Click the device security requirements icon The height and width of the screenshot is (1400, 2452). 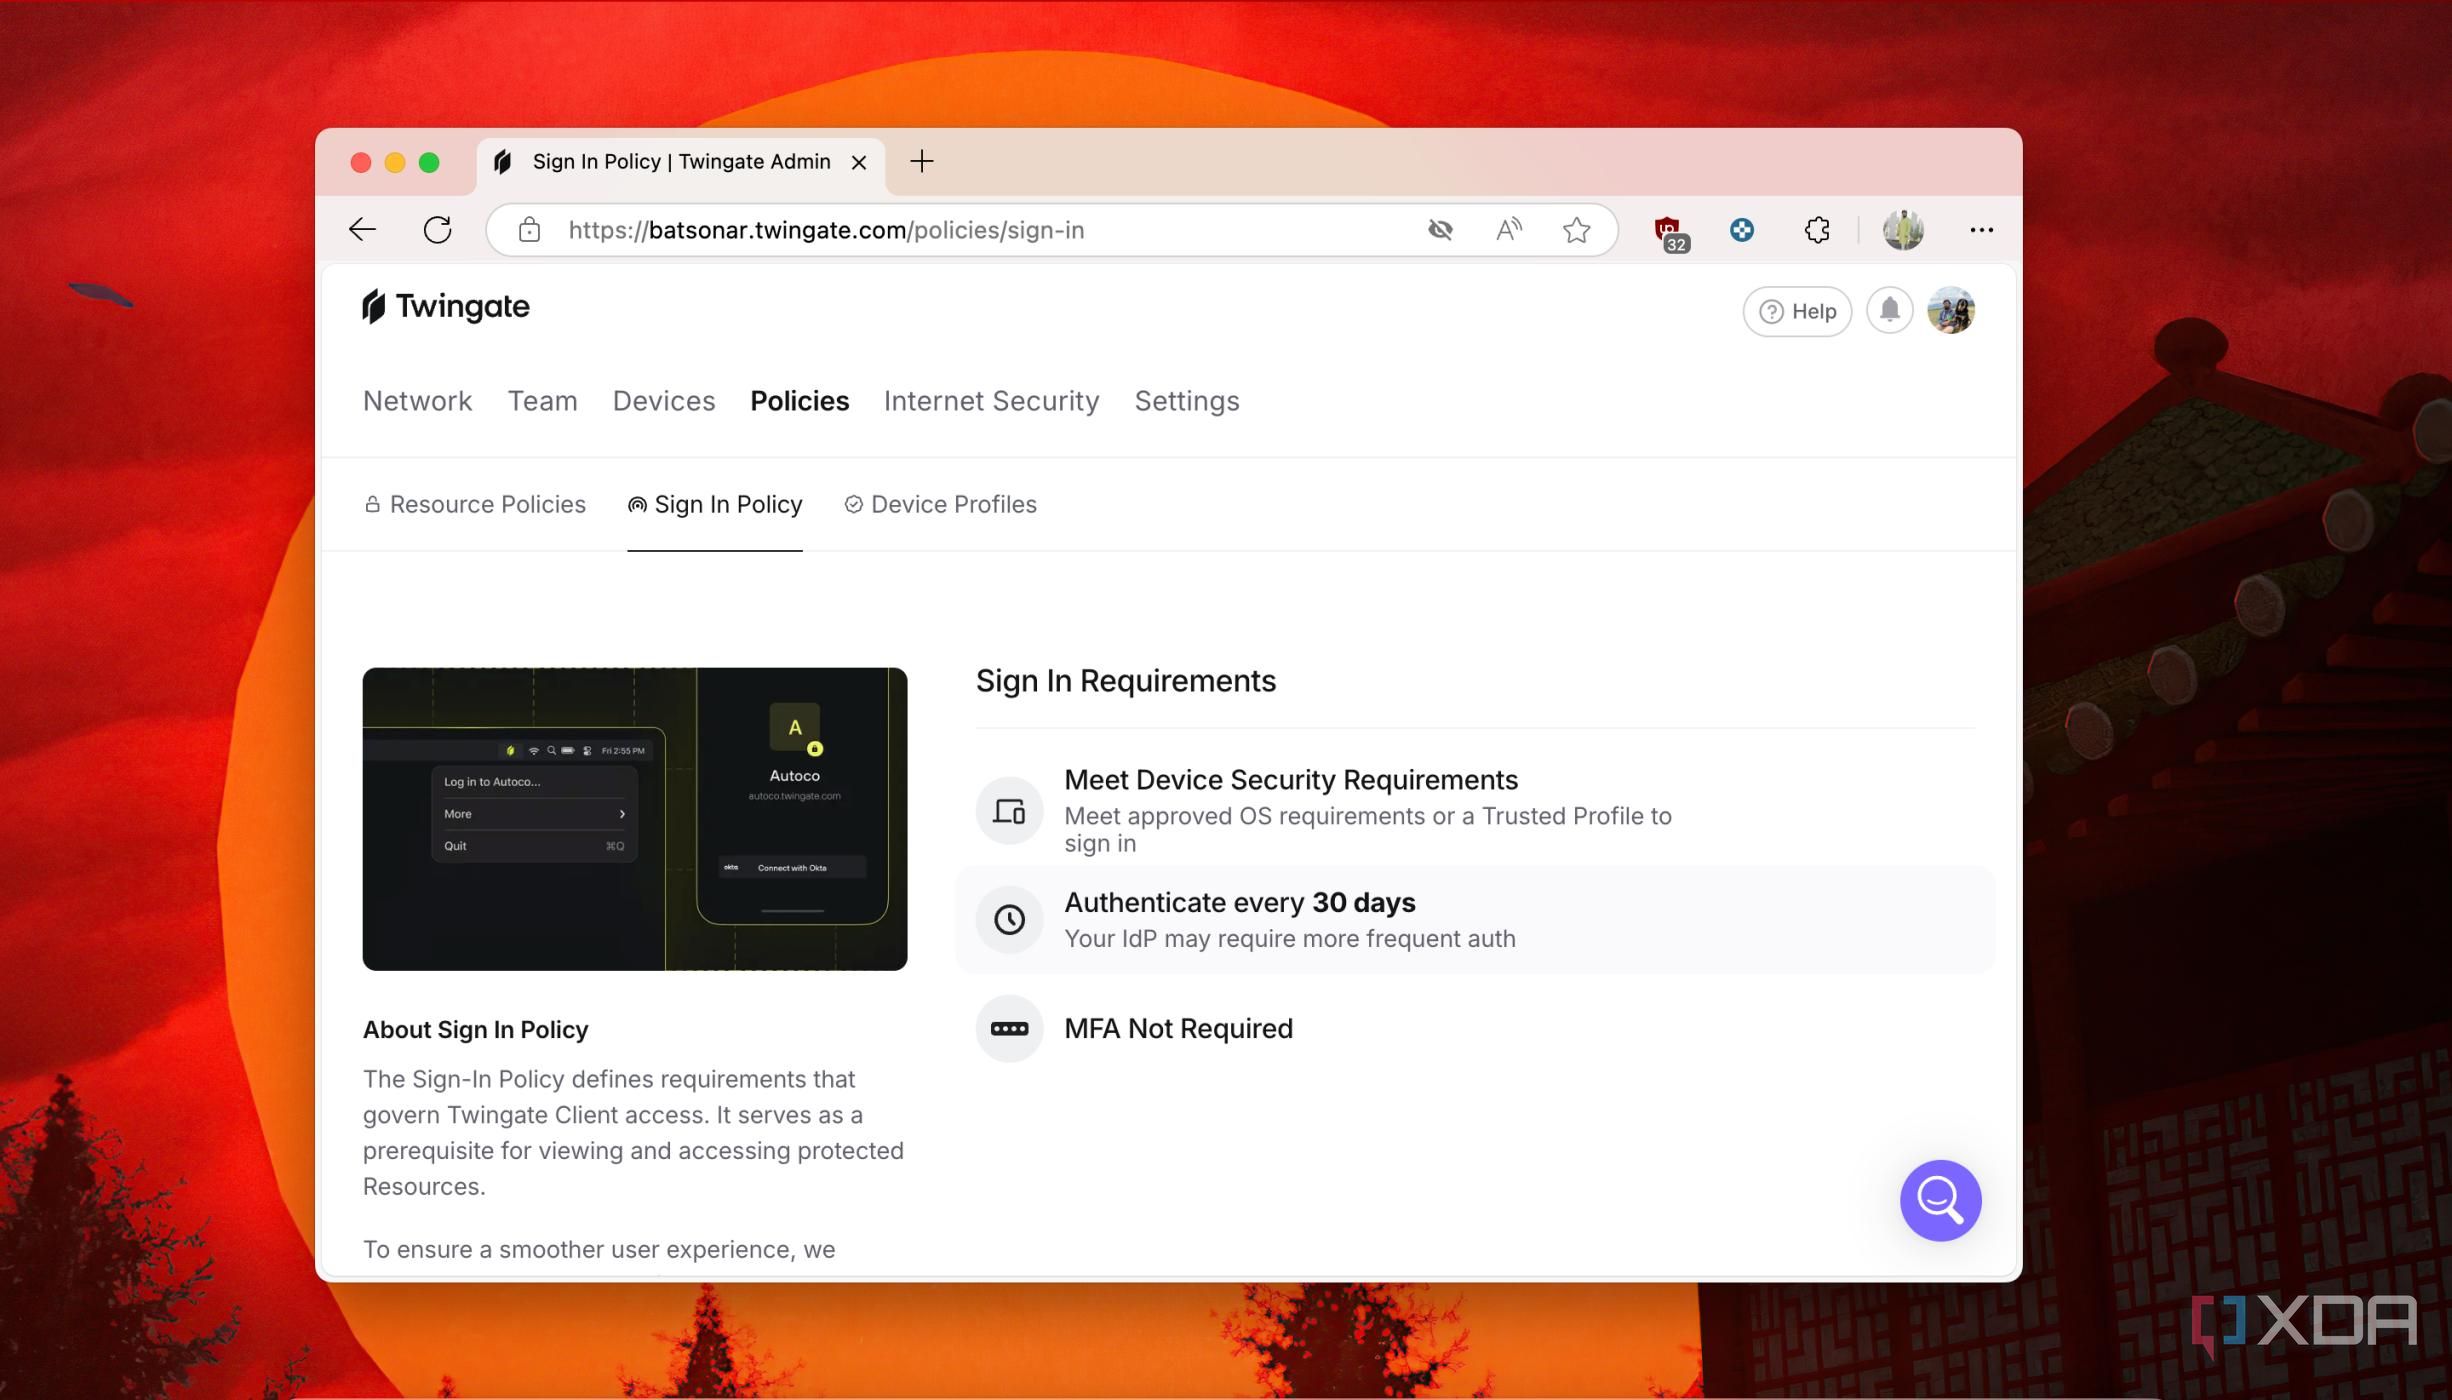[x=1009, y=810]
